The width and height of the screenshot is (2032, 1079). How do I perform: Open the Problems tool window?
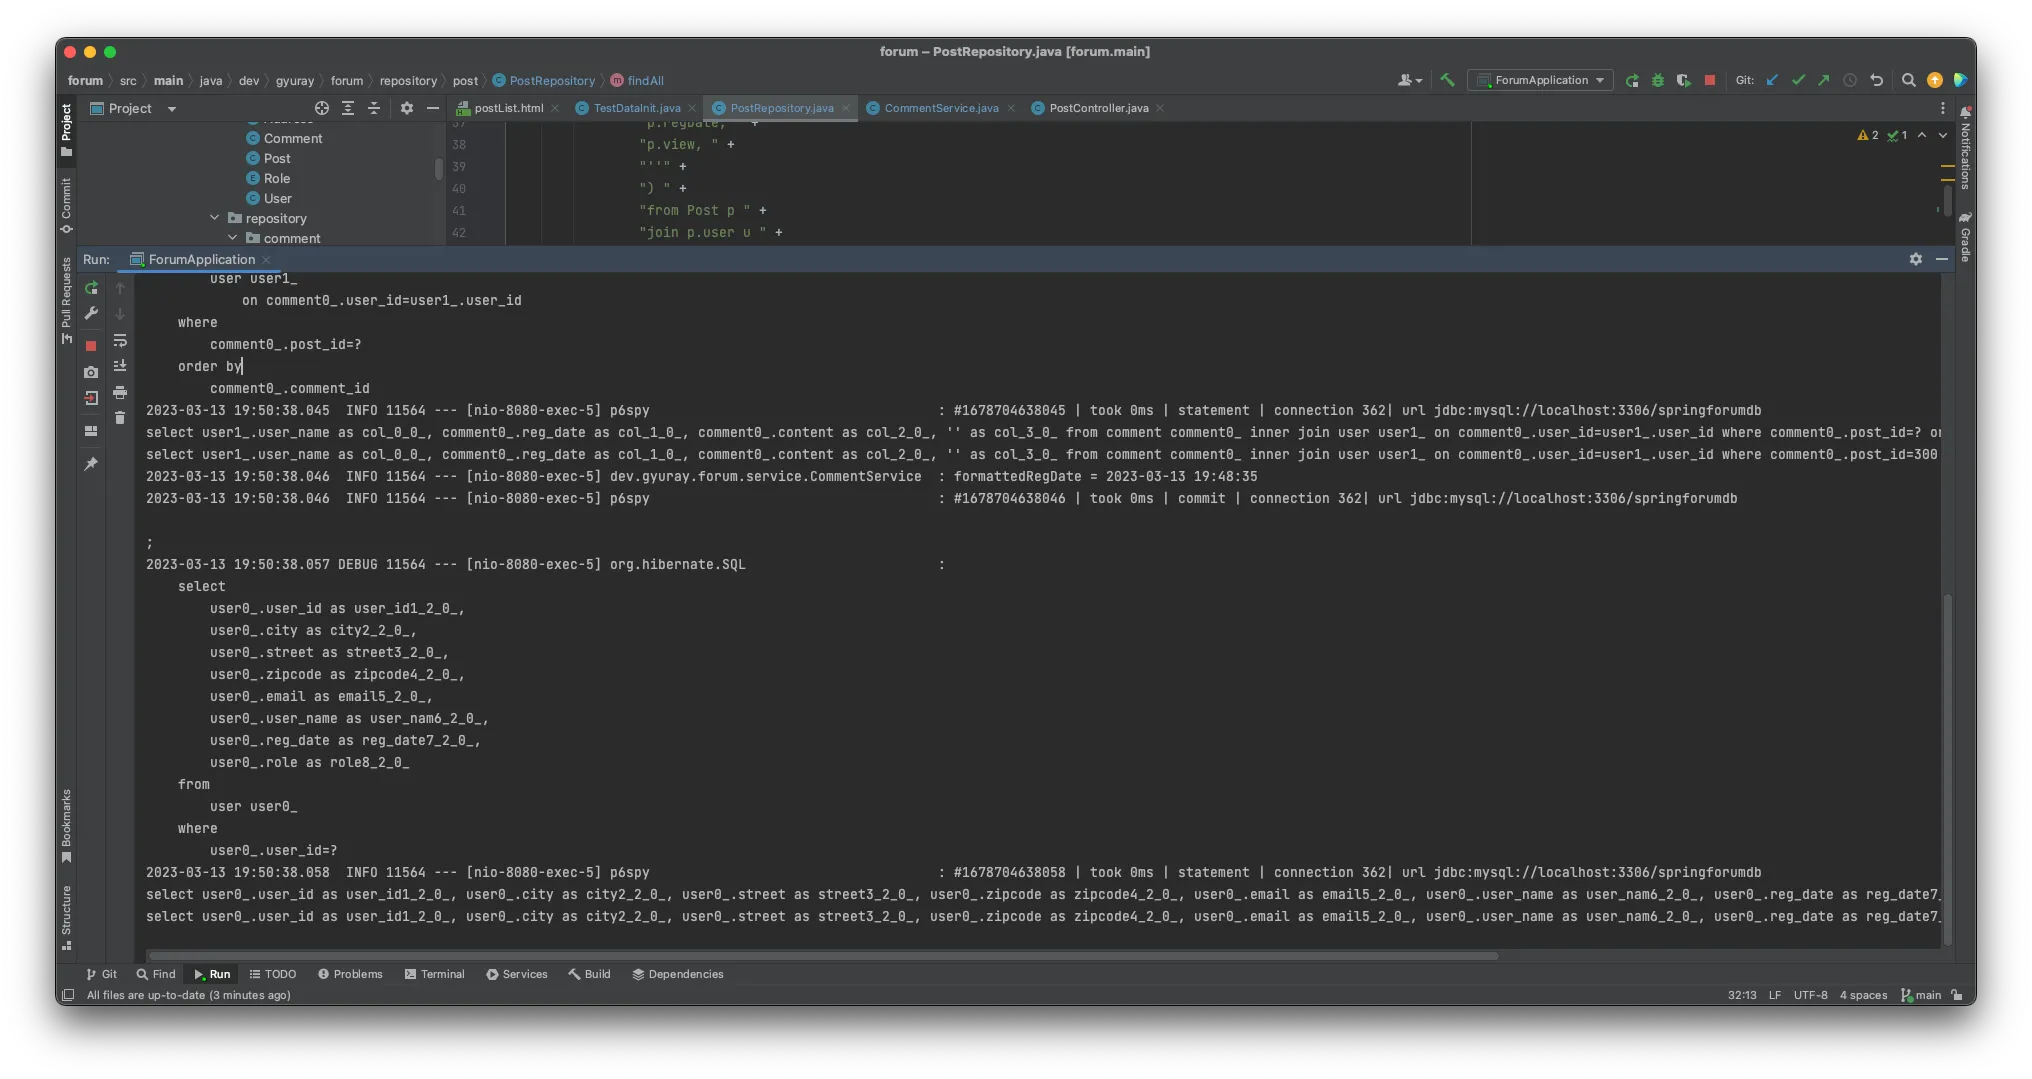pos(350,974)
